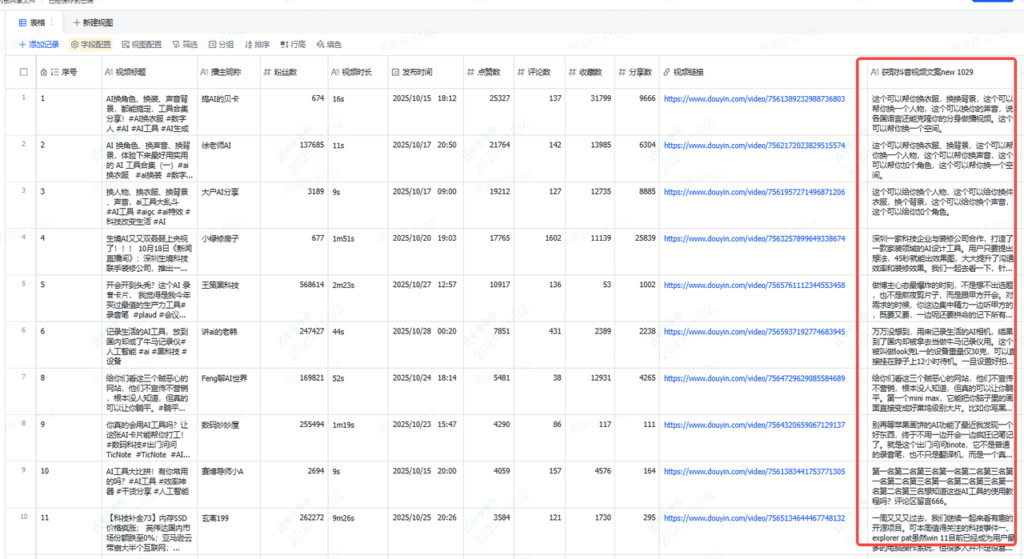
Task: Click the lock icon beside 序号 header
Action: click(x=44, y=72)
